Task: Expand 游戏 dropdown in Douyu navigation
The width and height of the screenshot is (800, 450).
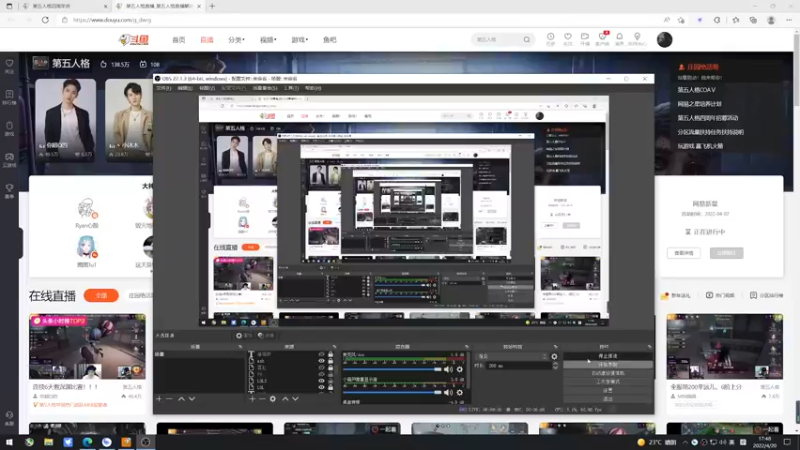Action: (x=299, y=39)
